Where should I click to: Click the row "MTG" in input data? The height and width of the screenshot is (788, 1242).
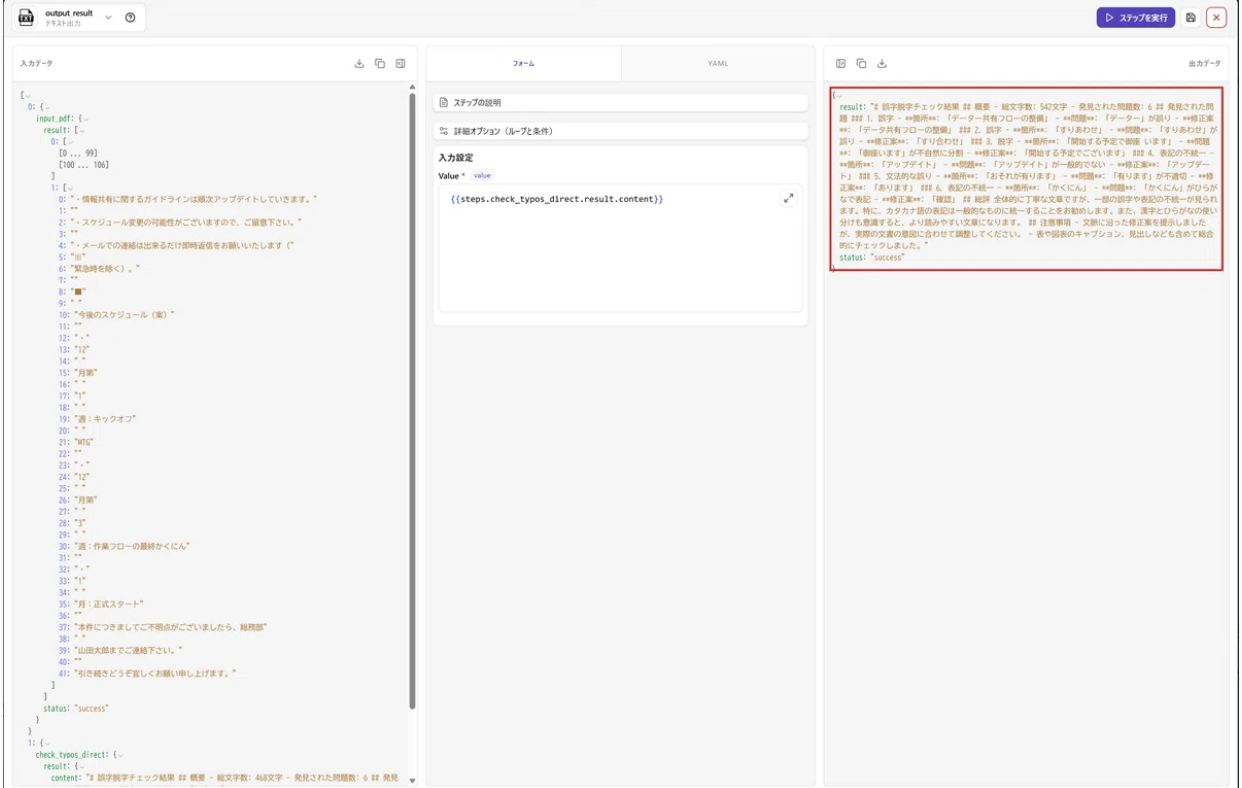[75, 441]
